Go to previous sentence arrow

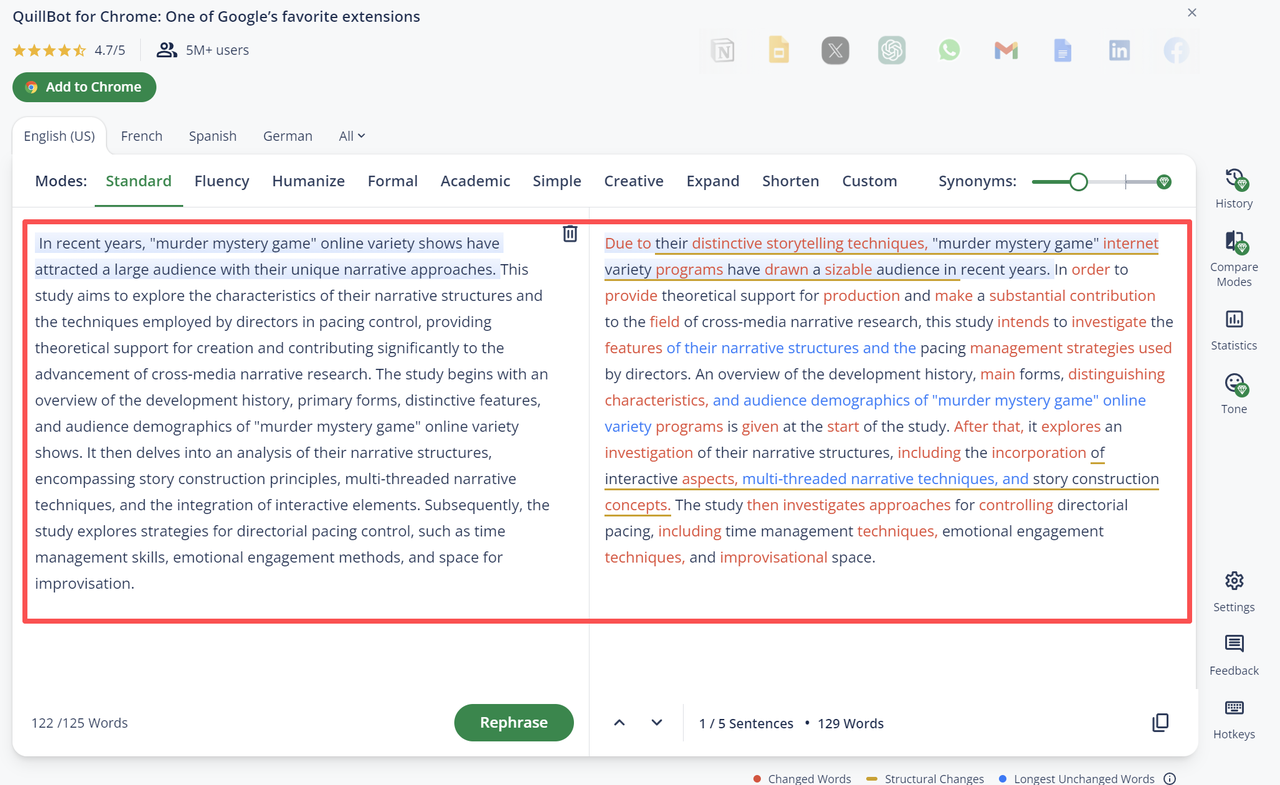(619, 723)
